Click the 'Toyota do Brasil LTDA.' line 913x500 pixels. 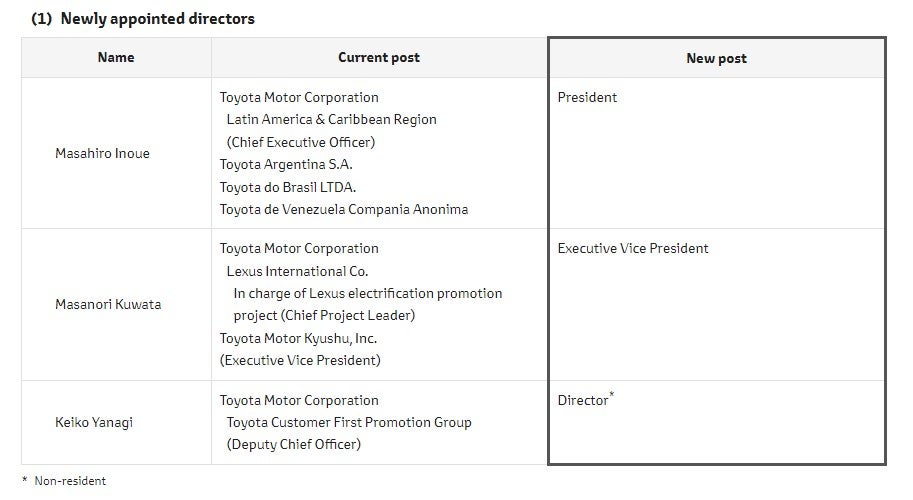288,187
